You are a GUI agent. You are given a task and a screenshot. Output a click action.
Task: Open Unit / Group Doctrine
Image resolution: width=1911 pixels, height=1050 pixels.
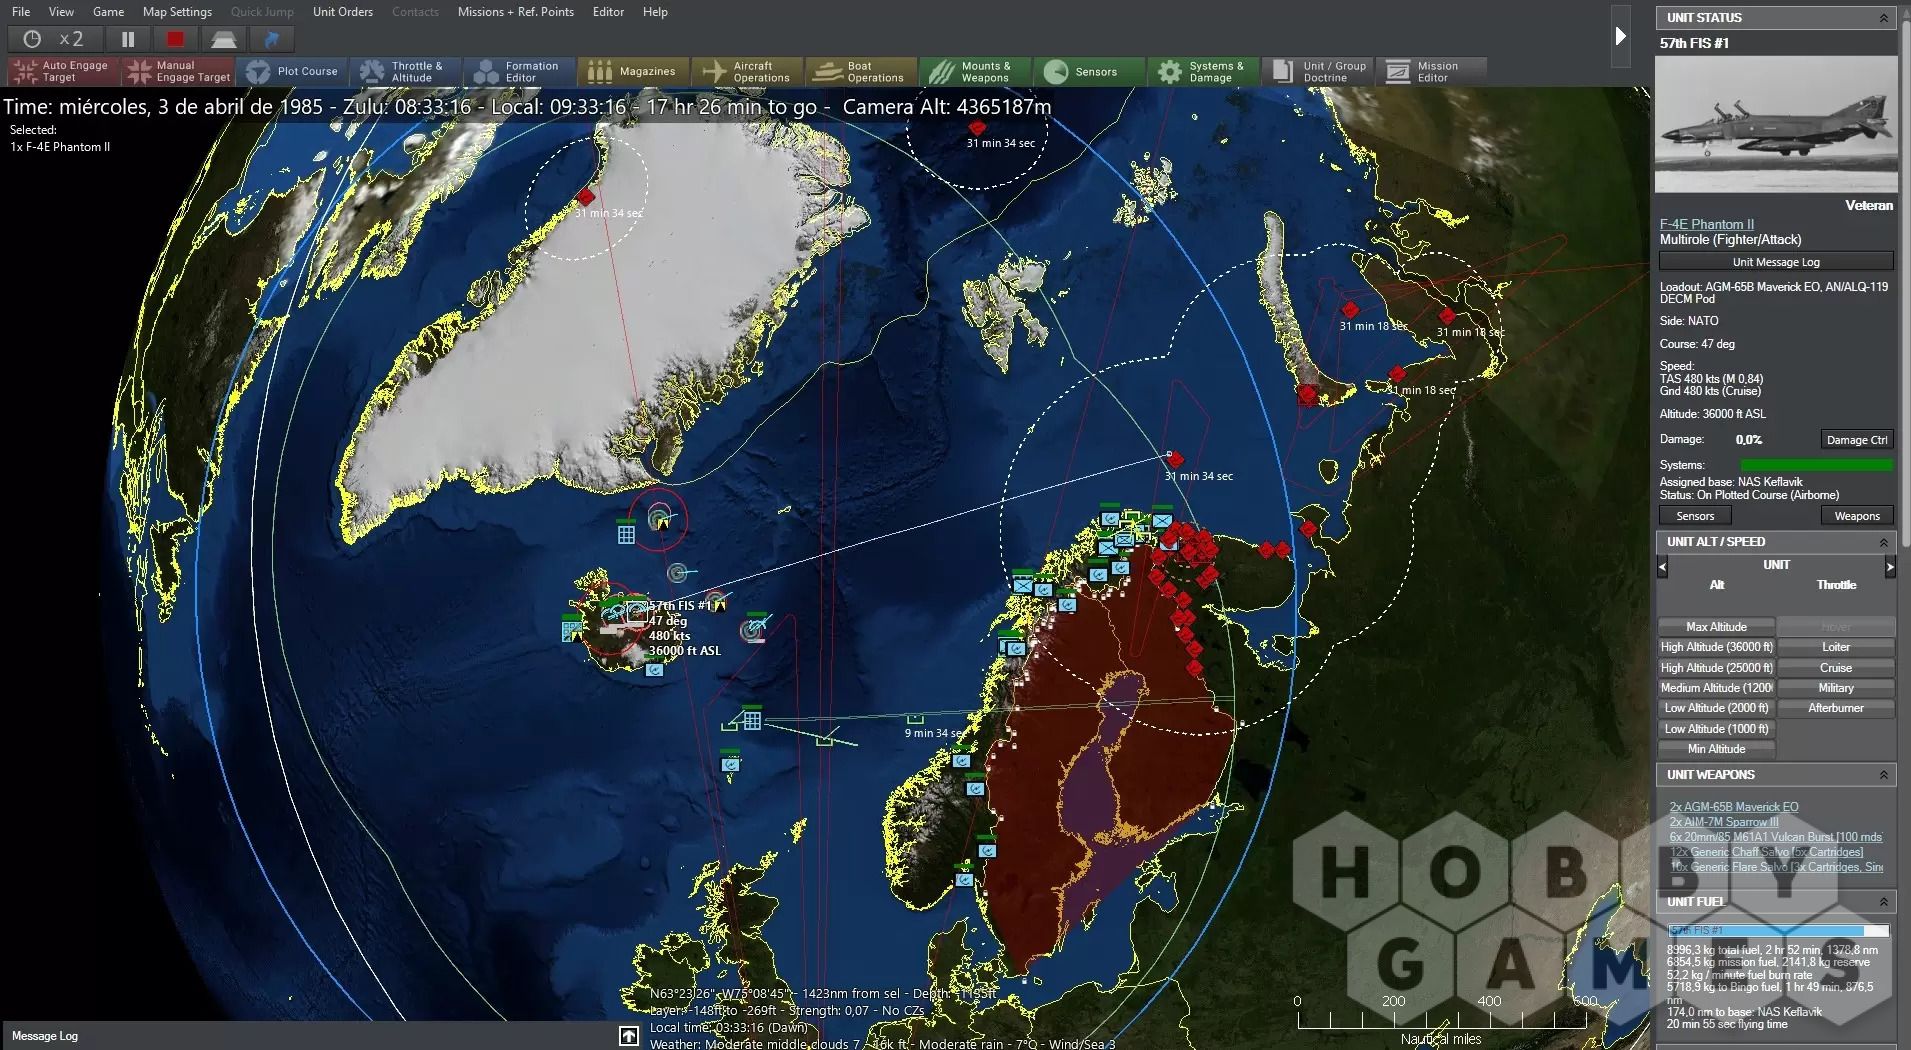(1318, 71)
